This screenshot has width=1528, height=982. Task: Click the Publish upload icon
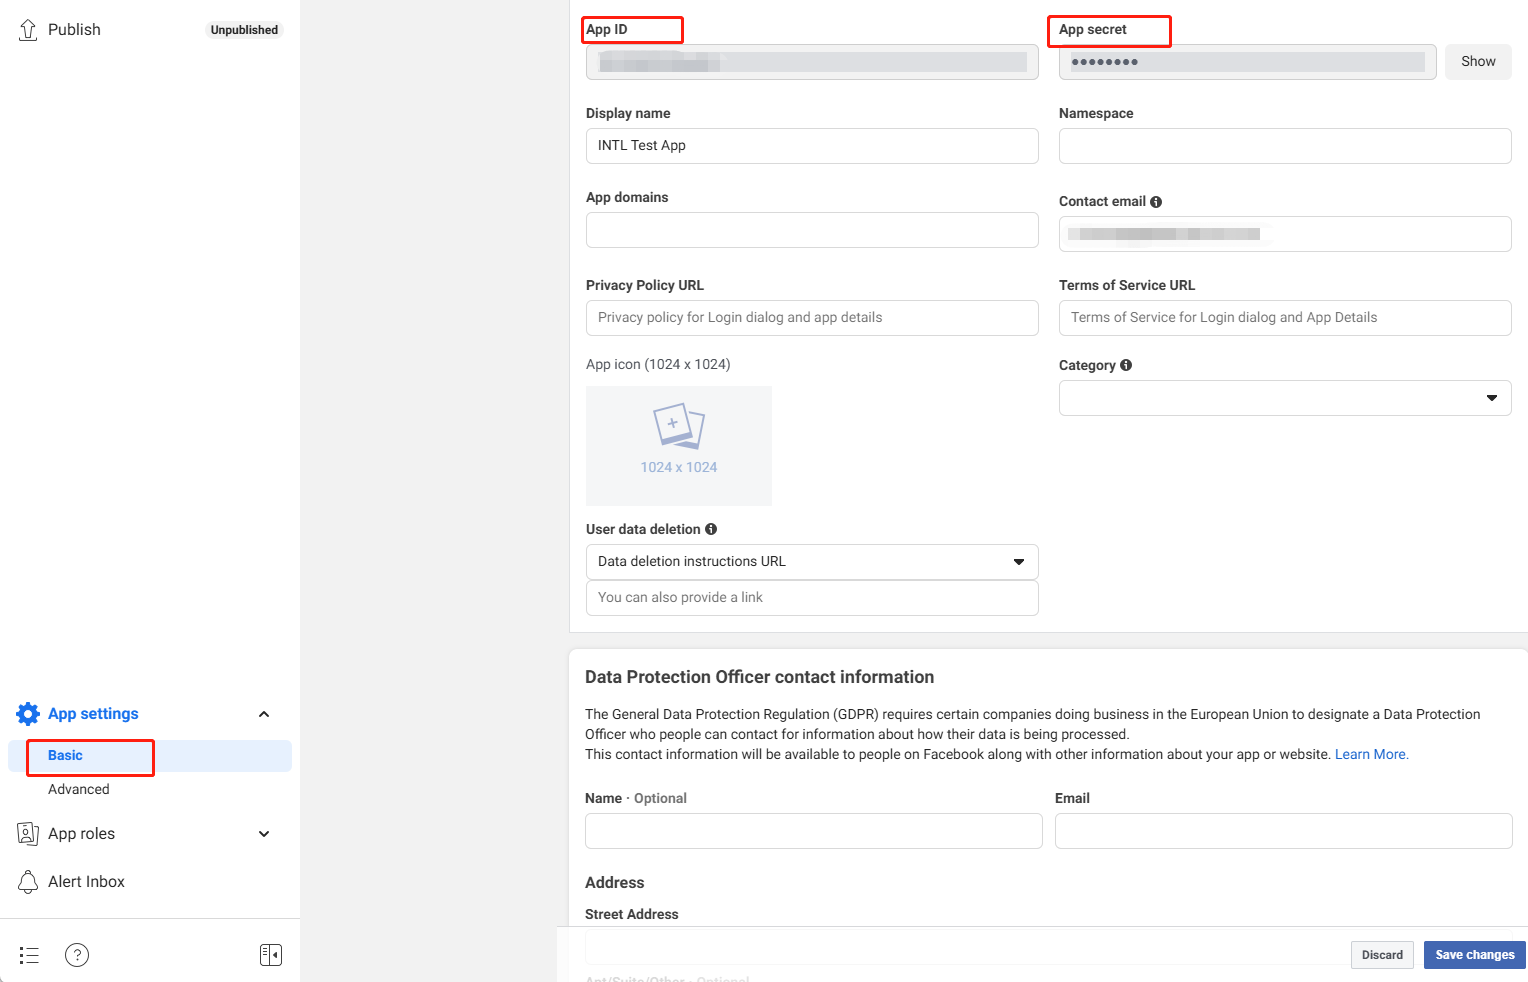(28, 29)
